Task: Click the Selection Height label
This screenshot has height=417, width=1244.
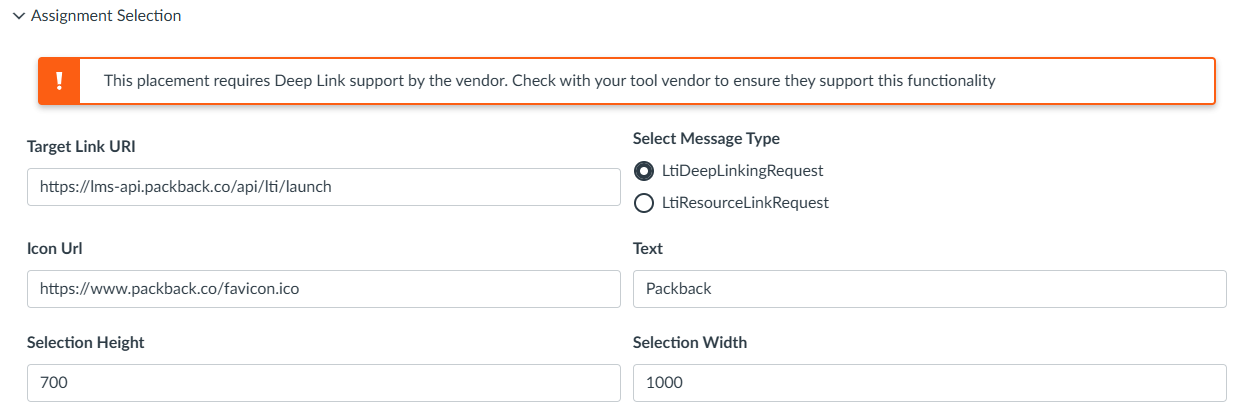Action: (x=86, y=343)
